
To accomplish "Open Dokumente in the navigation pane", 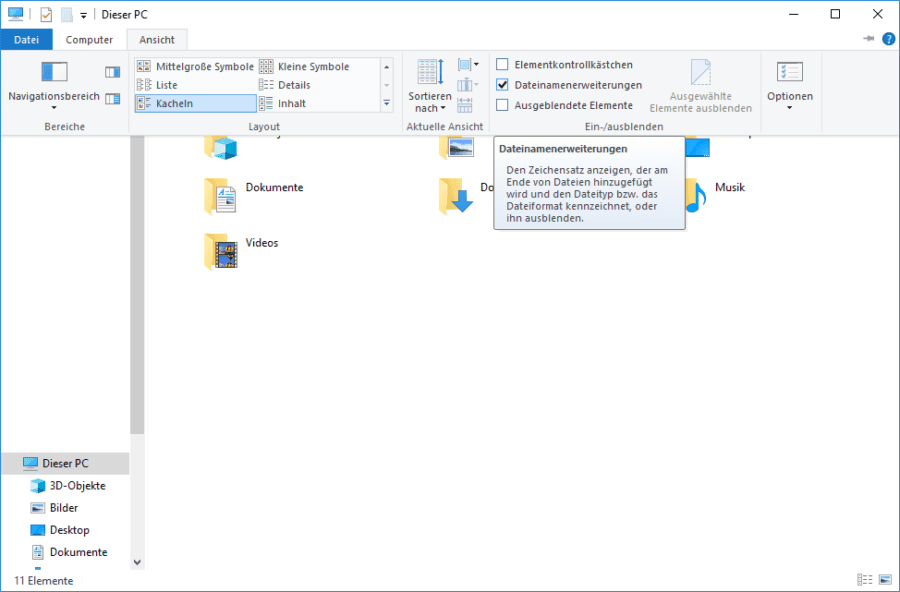I will tap(69, 552).
